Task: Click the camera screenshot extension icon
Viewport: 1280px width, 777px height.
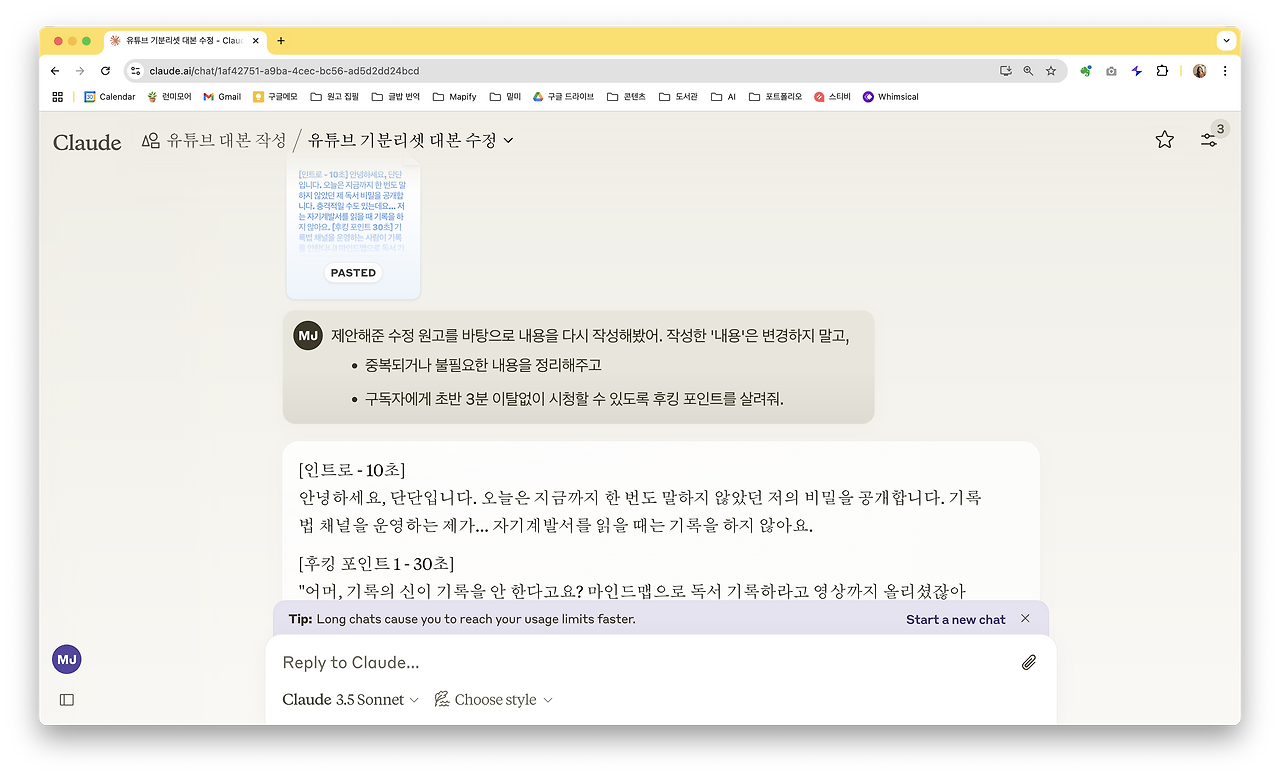Action: pos(1111,71)
